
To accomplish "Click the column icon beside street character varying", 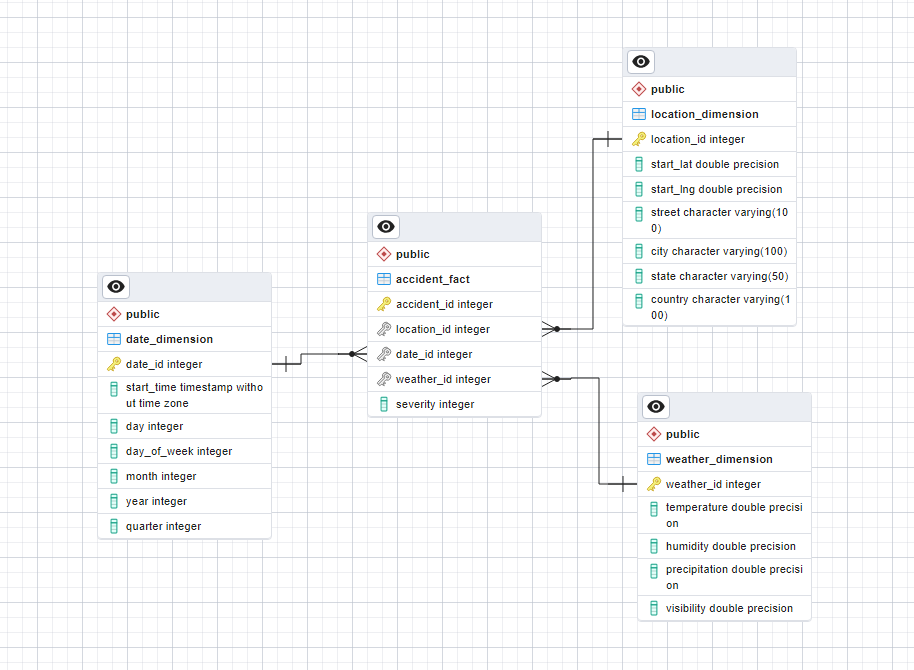I will pos(639,213).
